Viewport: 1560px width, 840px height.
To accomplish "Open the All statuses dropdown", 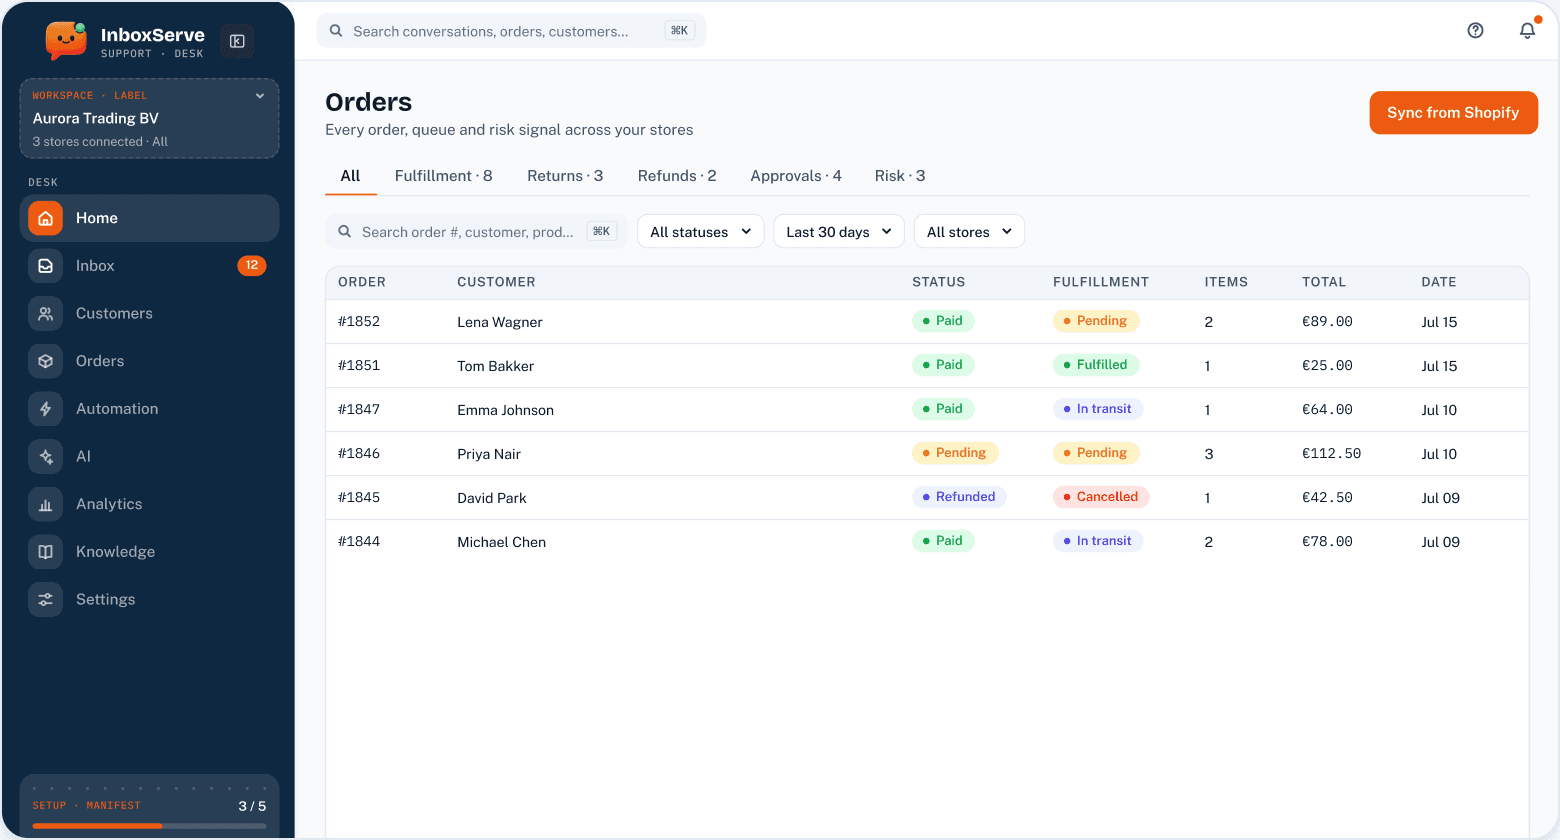I will point(700,232).
